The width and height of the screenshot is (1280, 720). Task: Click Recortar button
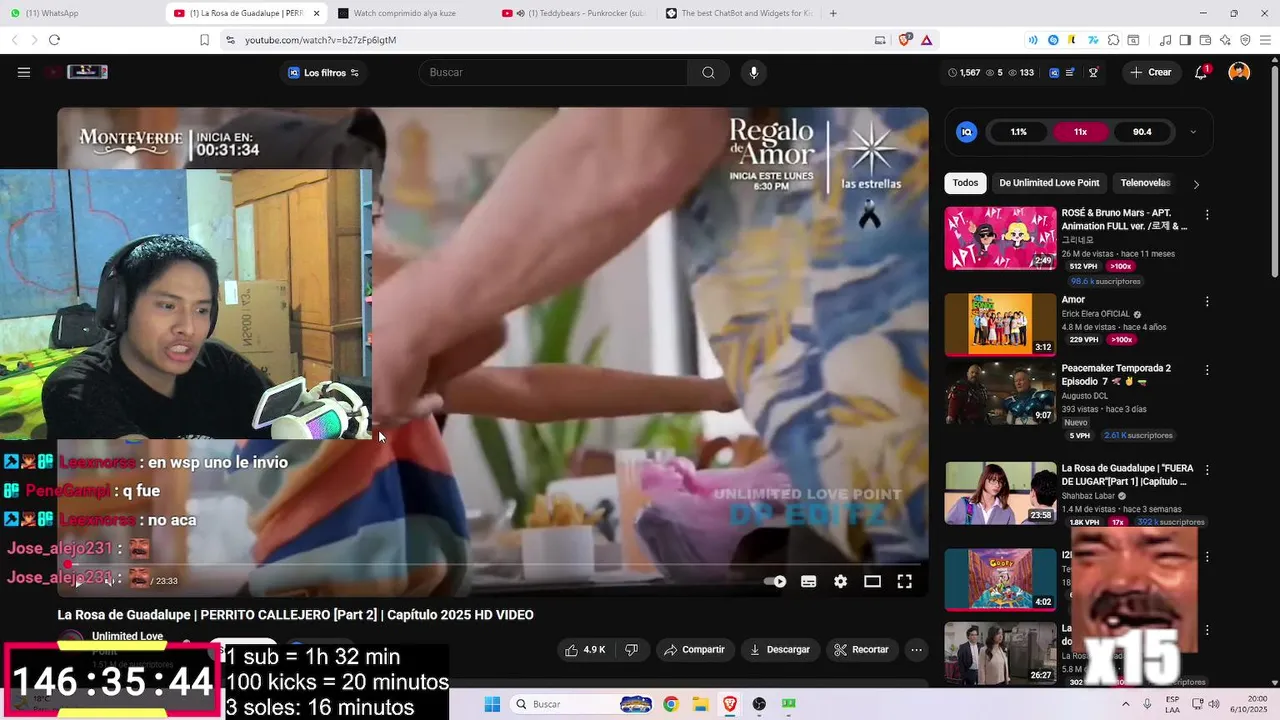tap(861, 650)
